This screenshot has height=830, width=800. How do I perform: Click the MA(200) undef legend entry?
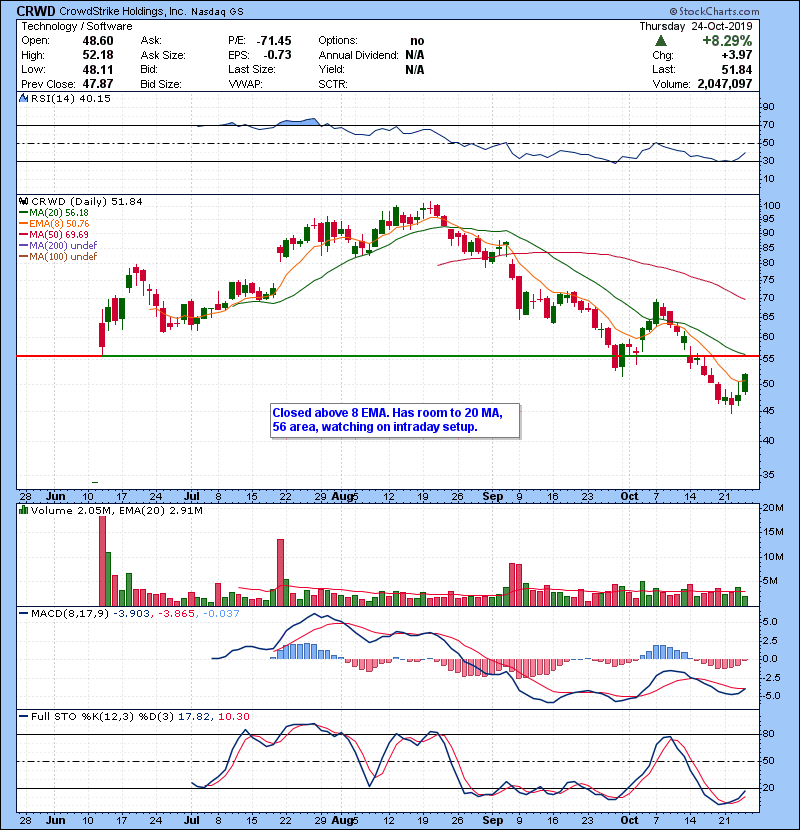(58, 246)
